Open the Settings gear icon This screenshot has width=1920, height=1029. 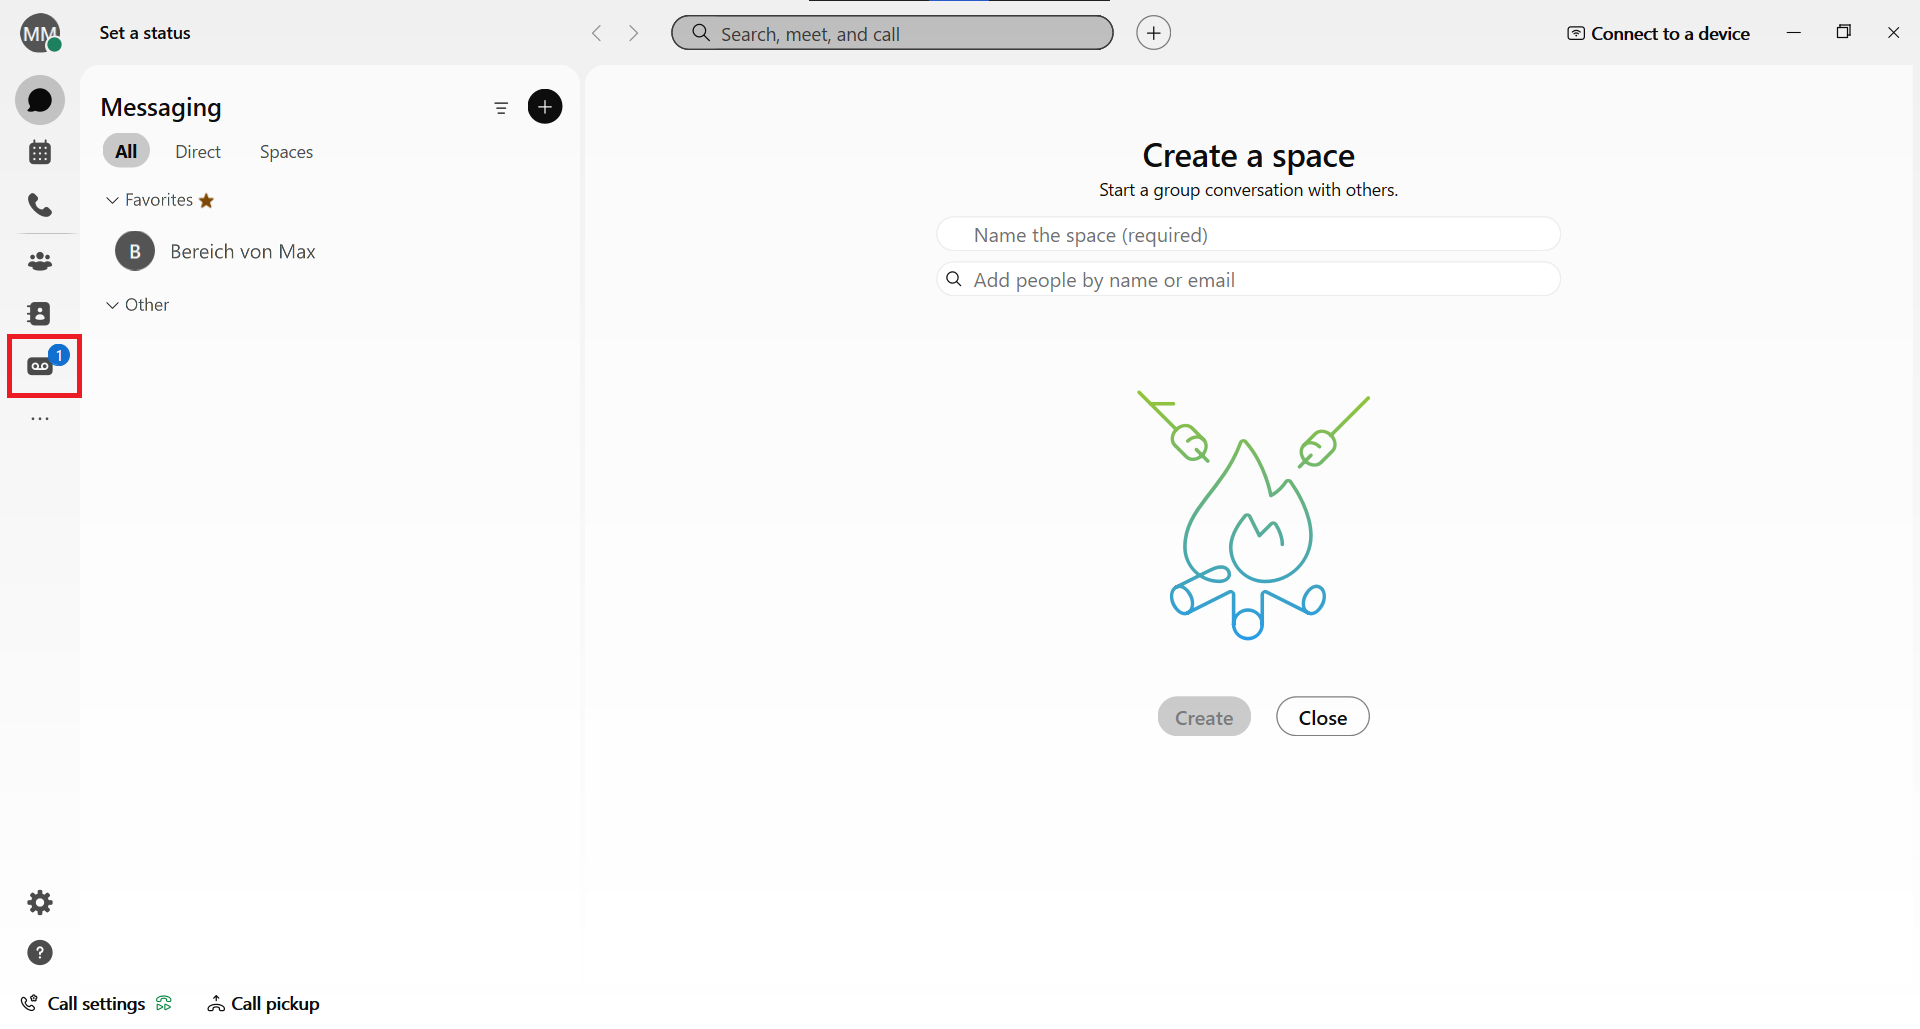tap(40, 903)
